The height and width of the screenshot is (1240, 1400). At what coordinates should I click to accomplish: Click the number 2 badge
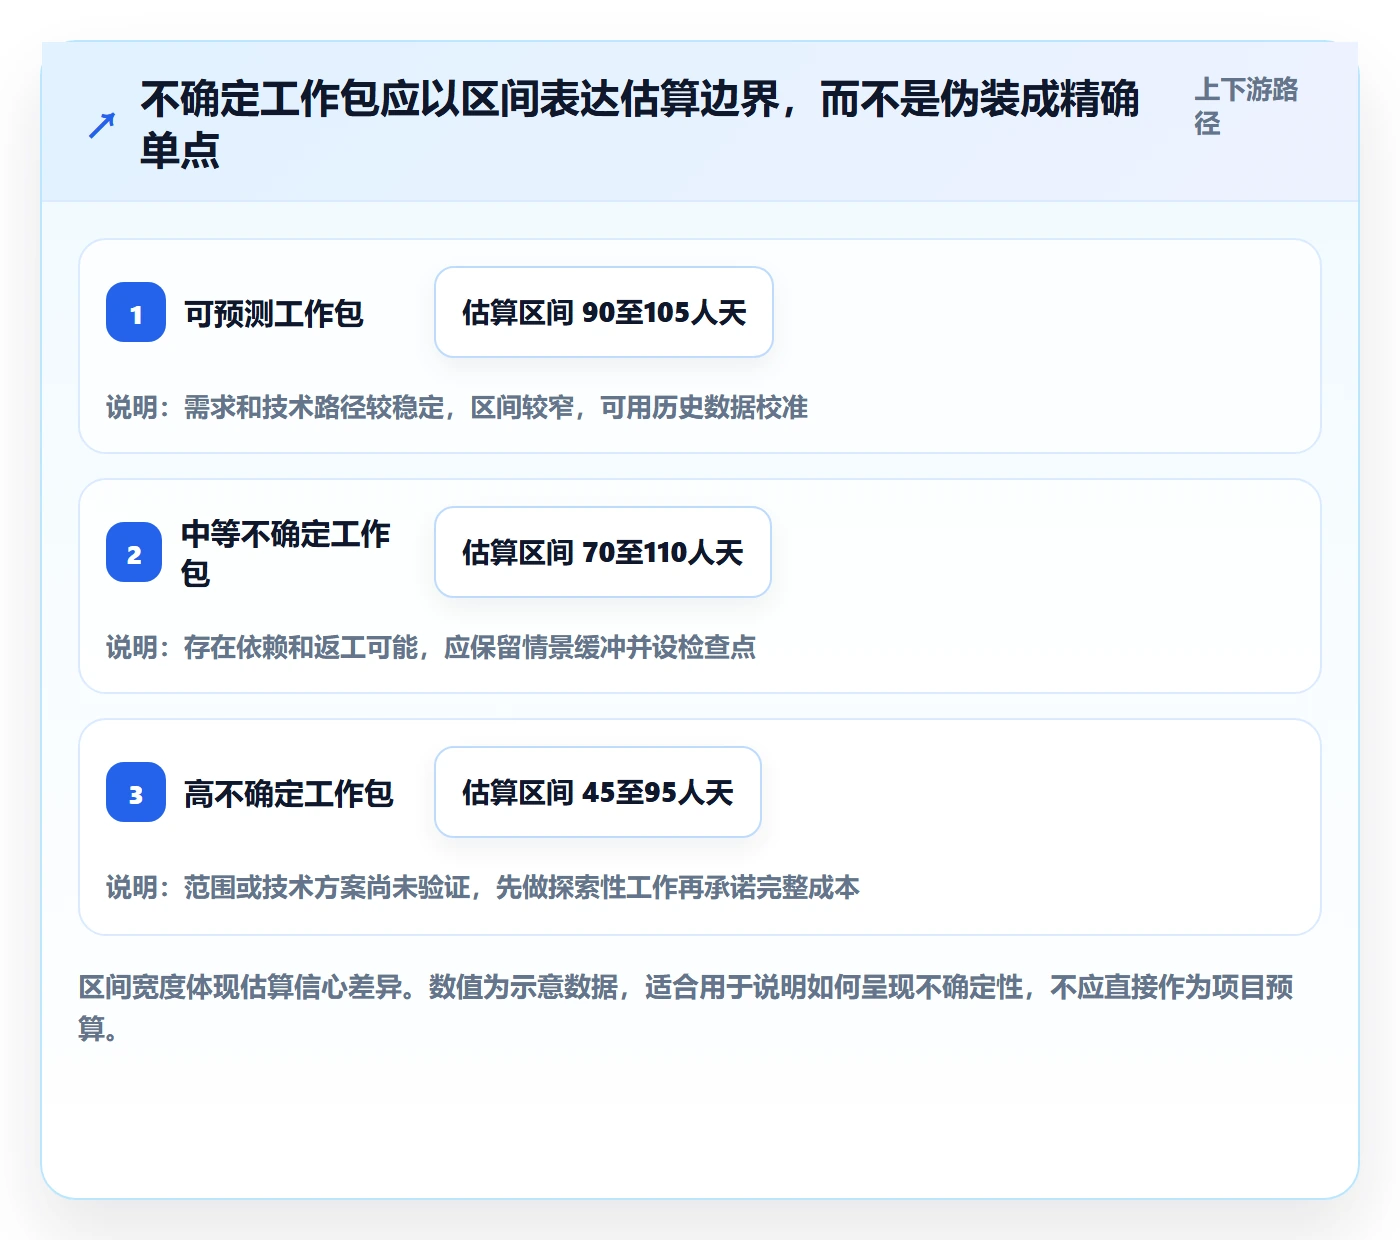[x=134, y=552]
